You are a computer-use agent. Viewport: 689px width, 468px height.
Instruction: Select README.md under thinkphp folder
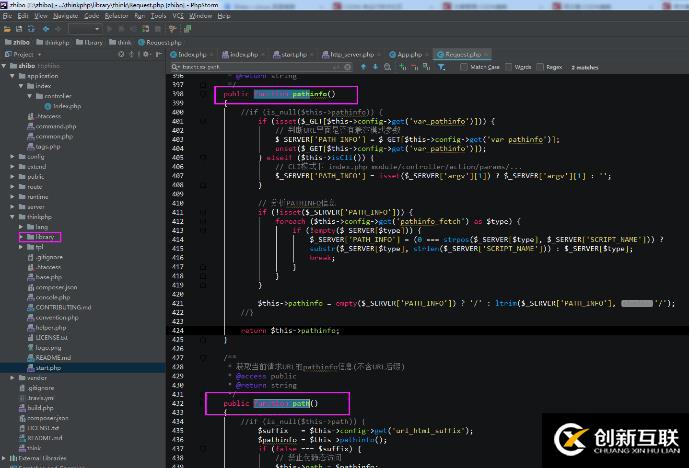(x=49, y=358)
